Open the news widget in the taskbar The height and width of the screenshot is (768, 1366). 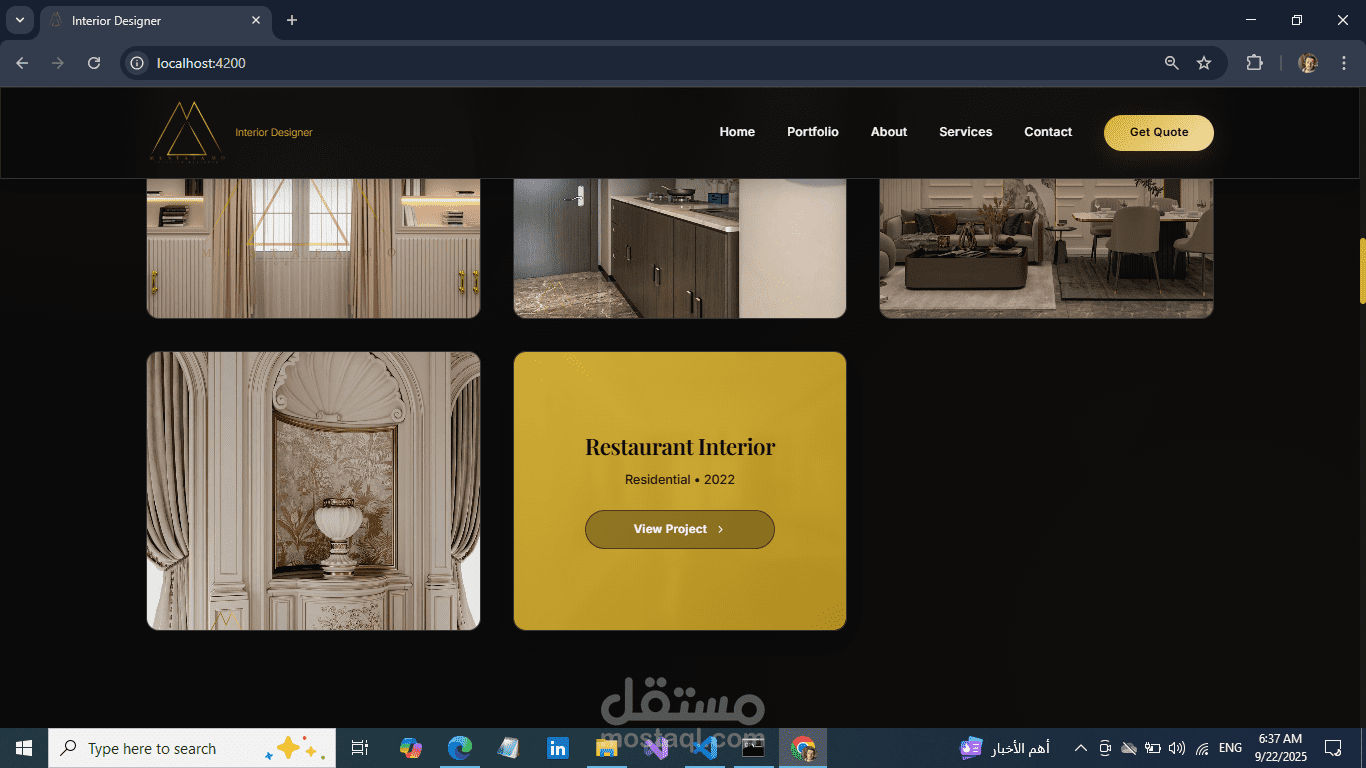point(1005,748)
